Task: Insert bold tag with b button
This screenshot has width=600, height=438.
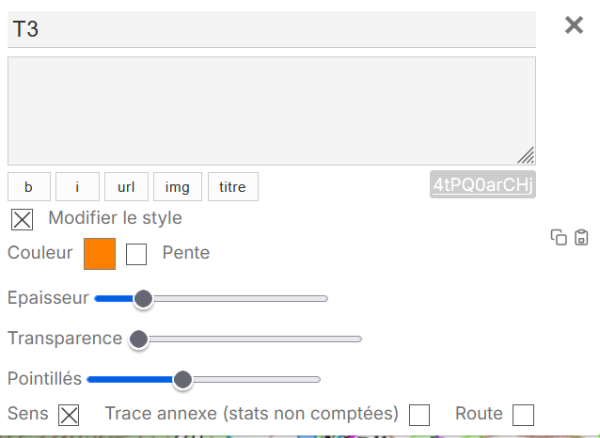Action: pyautogui.click(x=29, y=186)
